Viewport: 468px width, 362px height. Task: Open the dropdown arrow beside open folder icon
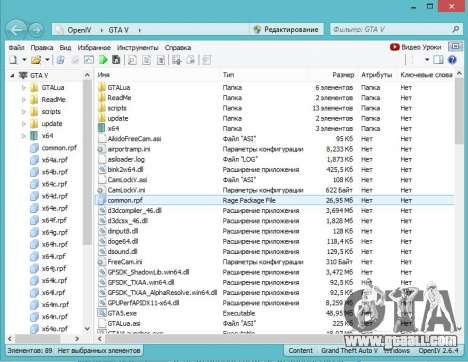point(47,60)
